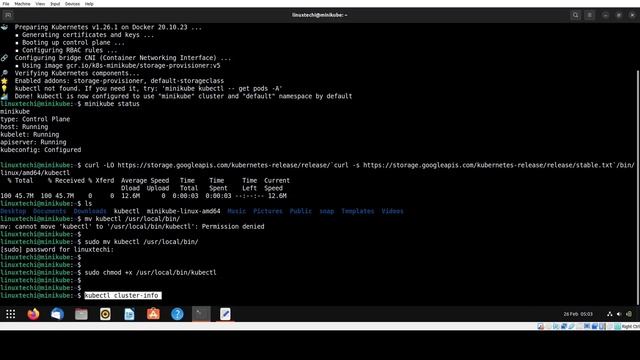Click the new terminal tab icon
This screenshot has width=640, height=360.
click(x=8, y=15)
